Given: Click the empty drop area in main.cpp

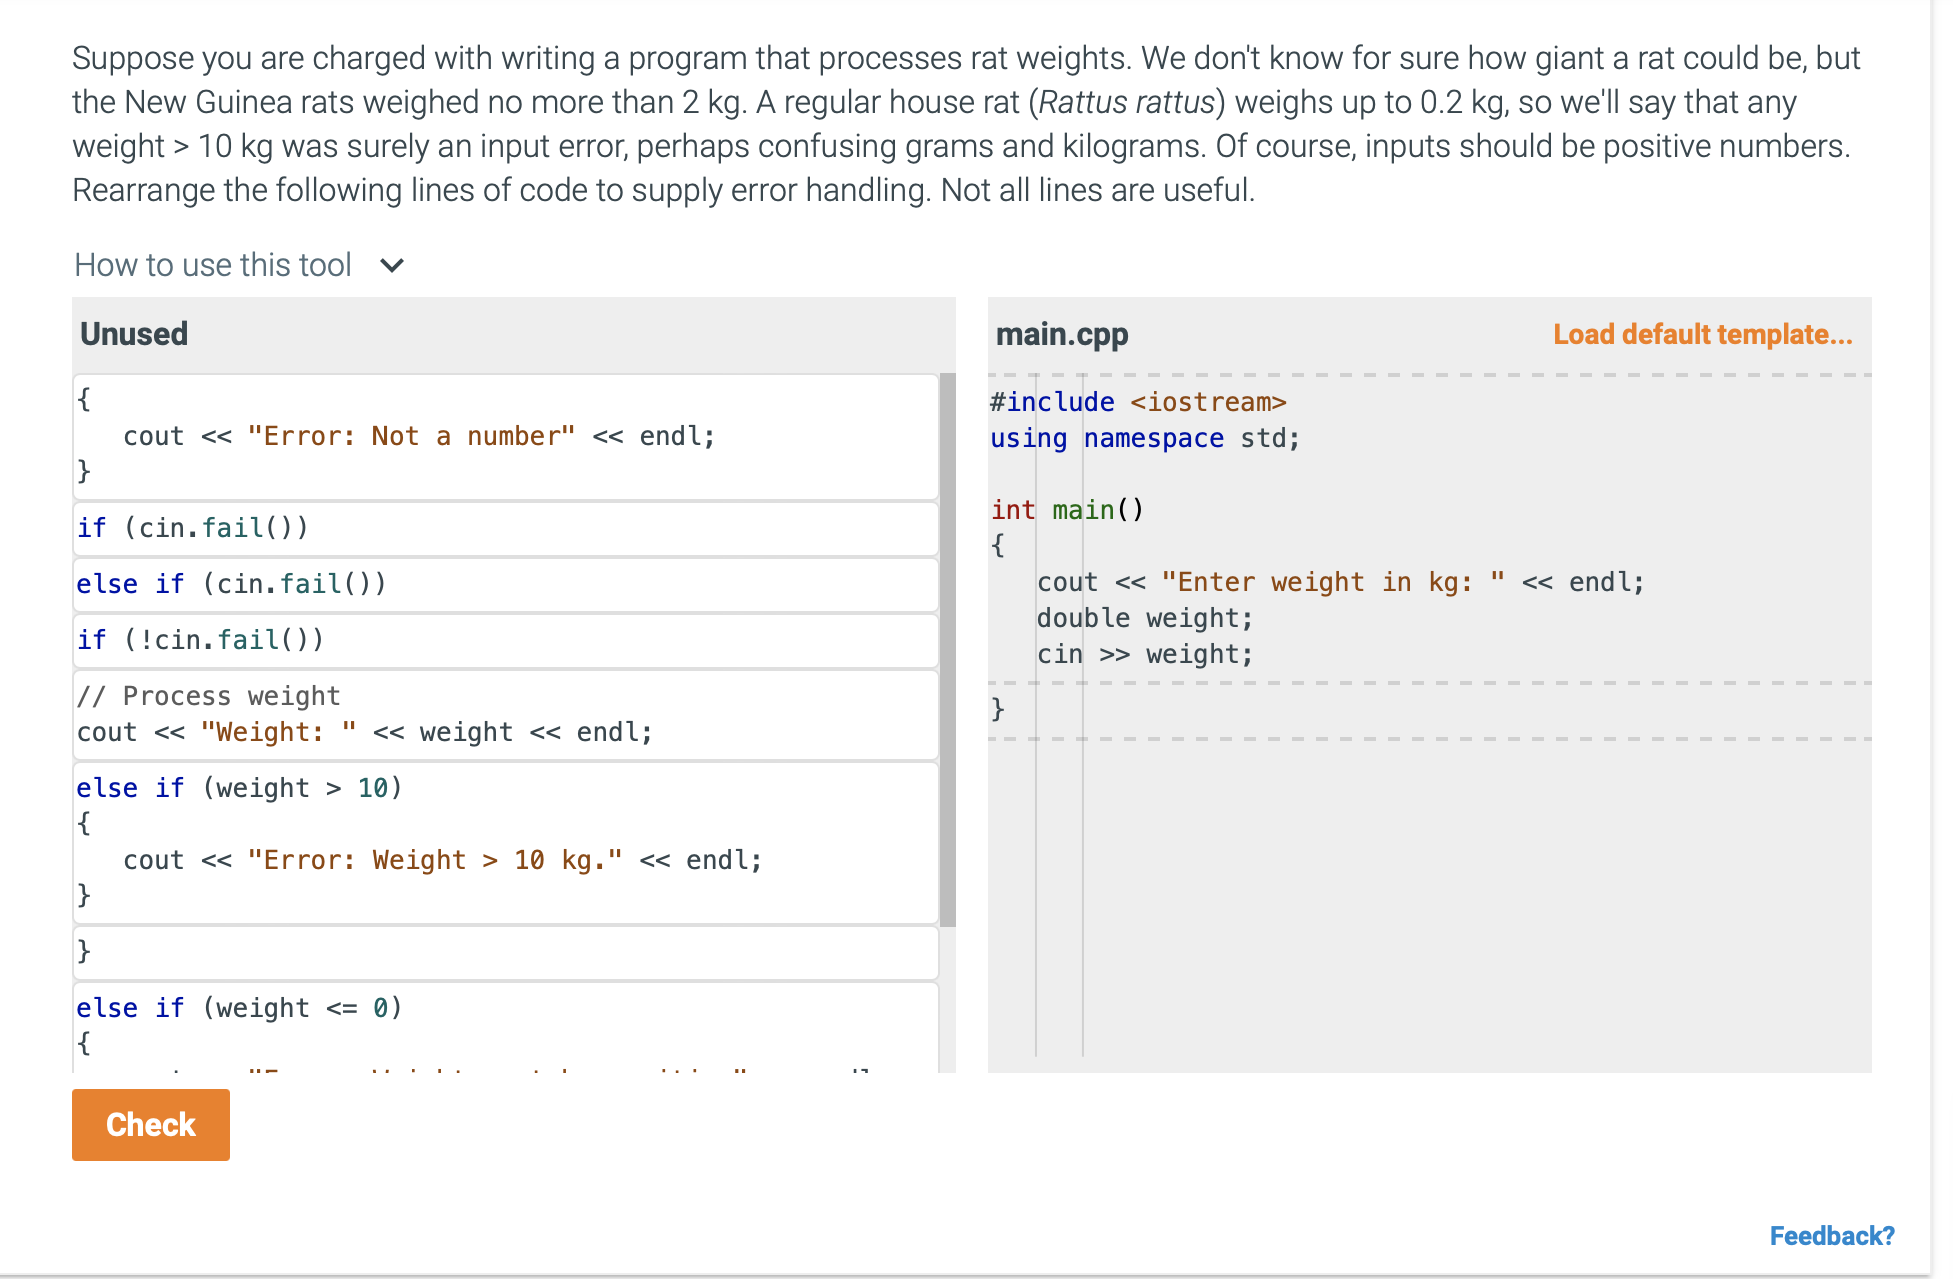Looking at the screenshot, I should coord(1428,900).
